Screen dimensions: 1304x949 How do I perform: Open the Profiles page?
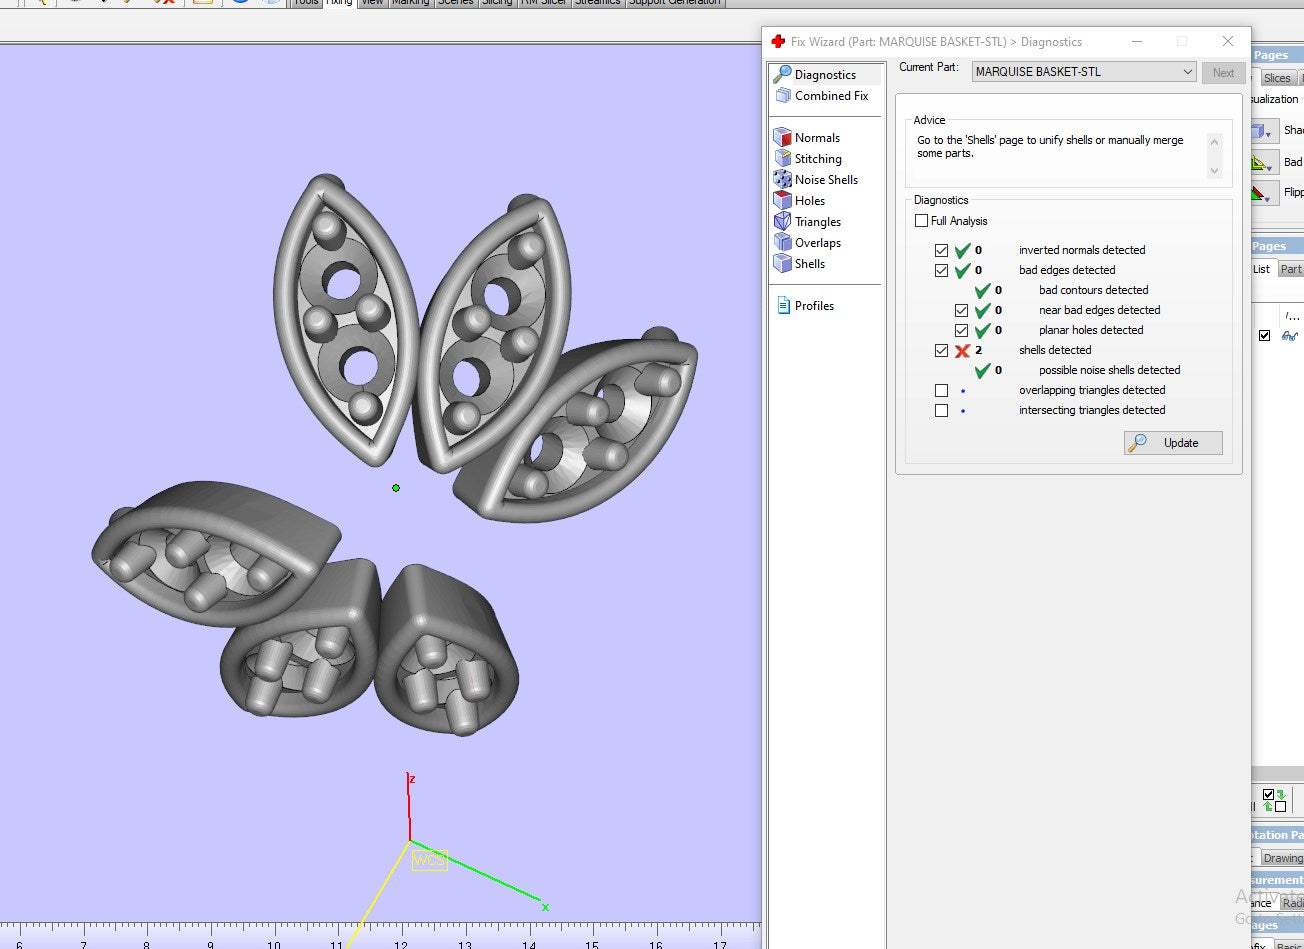tap(813, 306)
